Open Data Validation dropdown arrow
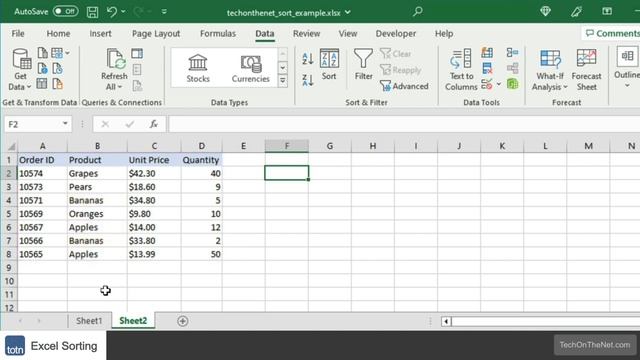This screenshot has height=360, width=640. point(499,84)
